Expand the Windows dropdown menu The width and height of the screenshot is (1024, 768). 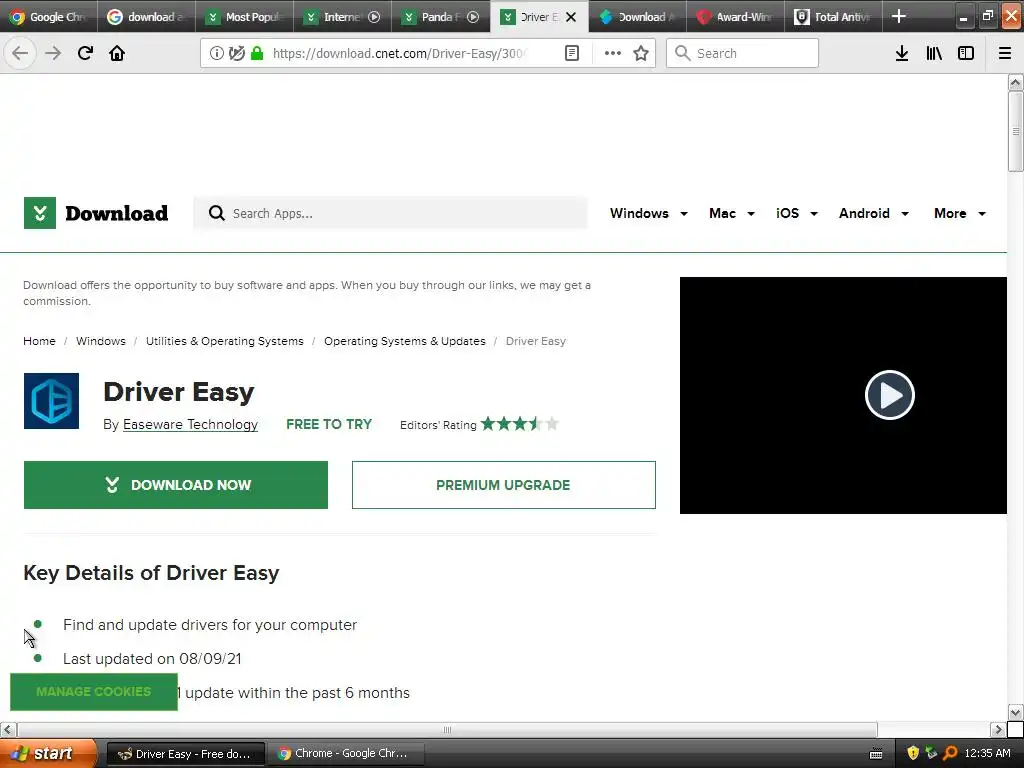pos(648,214)
